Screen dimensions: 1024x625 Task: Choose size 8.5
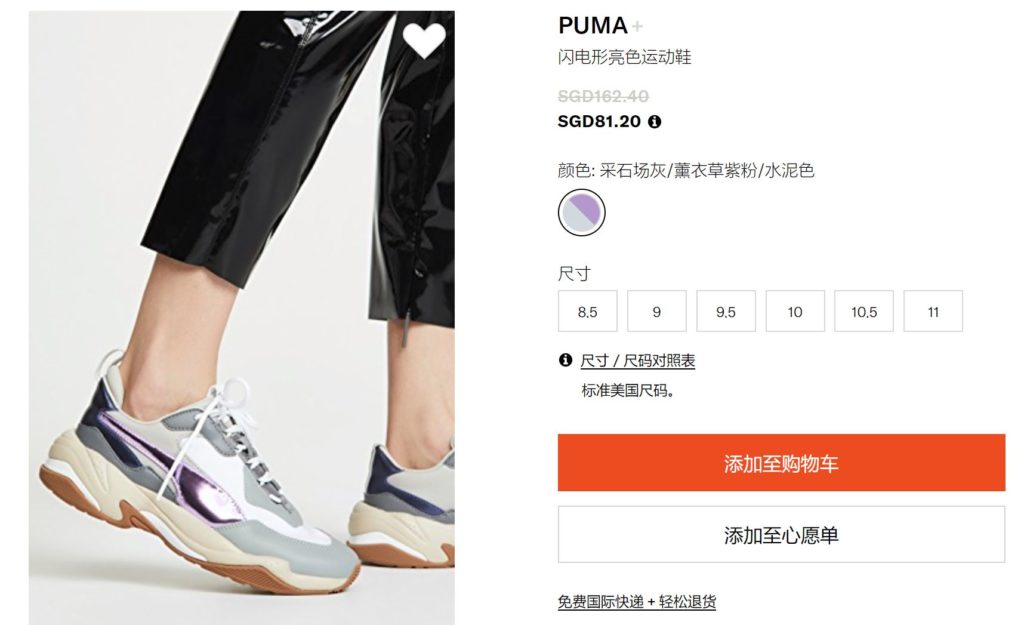[x=588, y=312]
